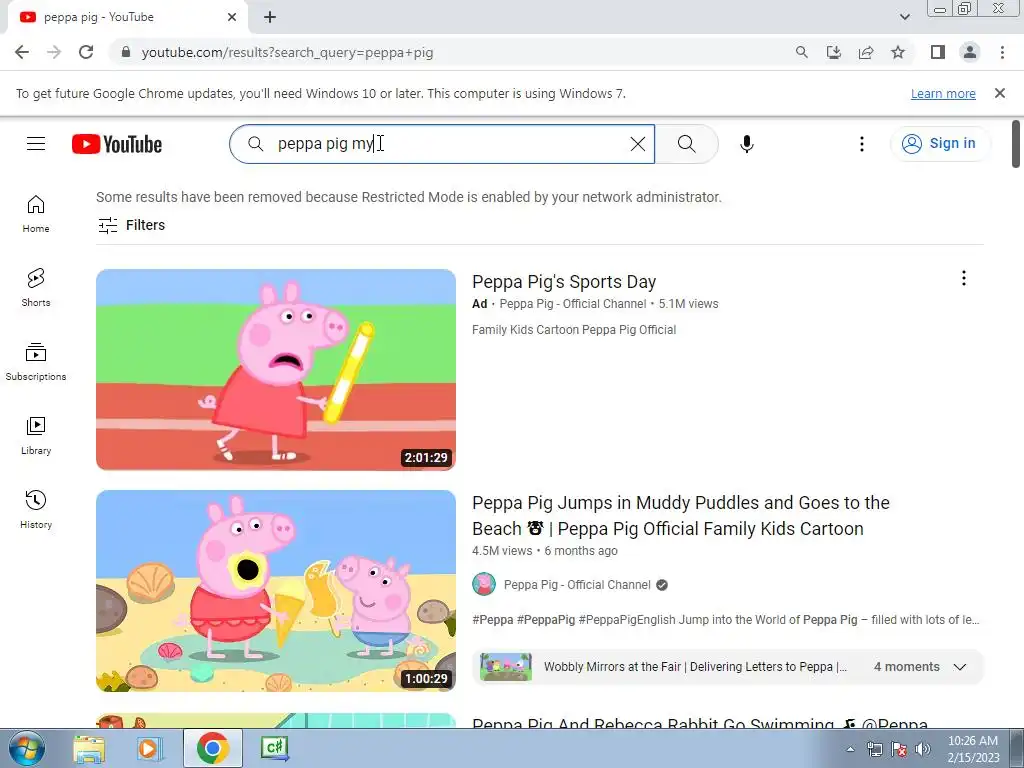Submit search with magnifier button
Viewport: 1024px width, 768px height.
tap(686, 144)
